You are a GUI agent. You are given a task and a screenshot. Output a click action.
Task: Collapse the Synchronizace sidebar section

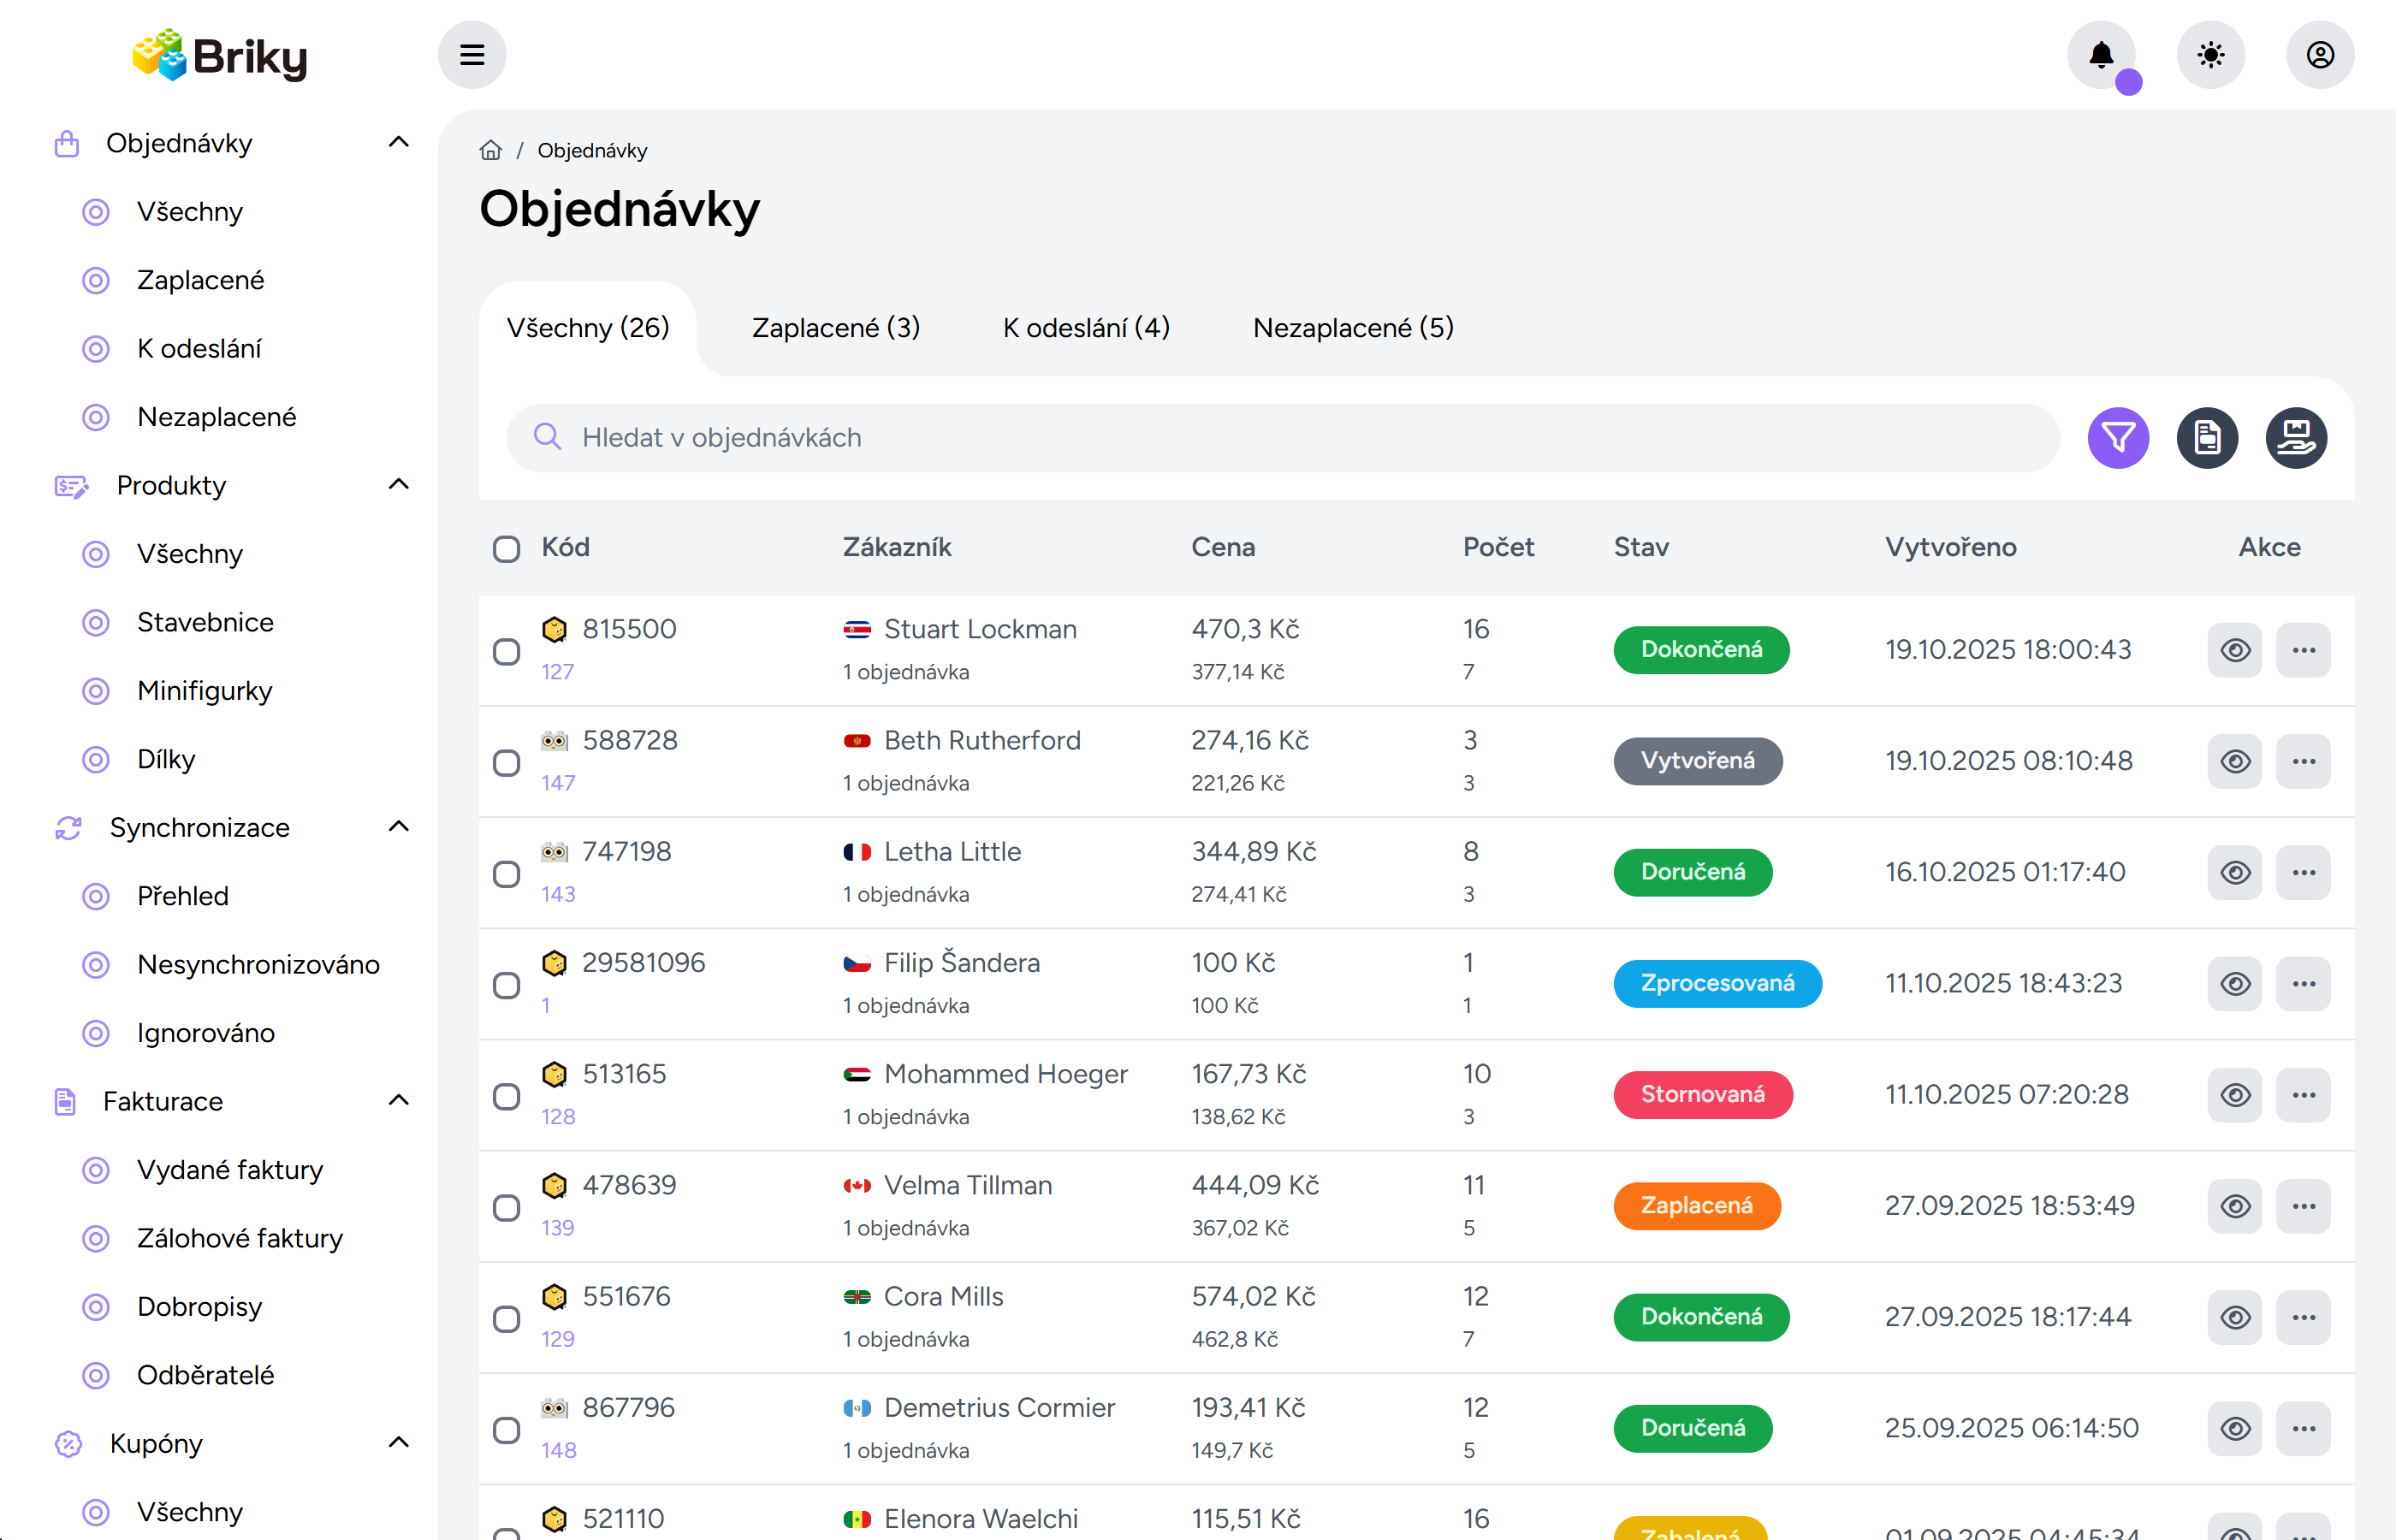click(398, 827)
